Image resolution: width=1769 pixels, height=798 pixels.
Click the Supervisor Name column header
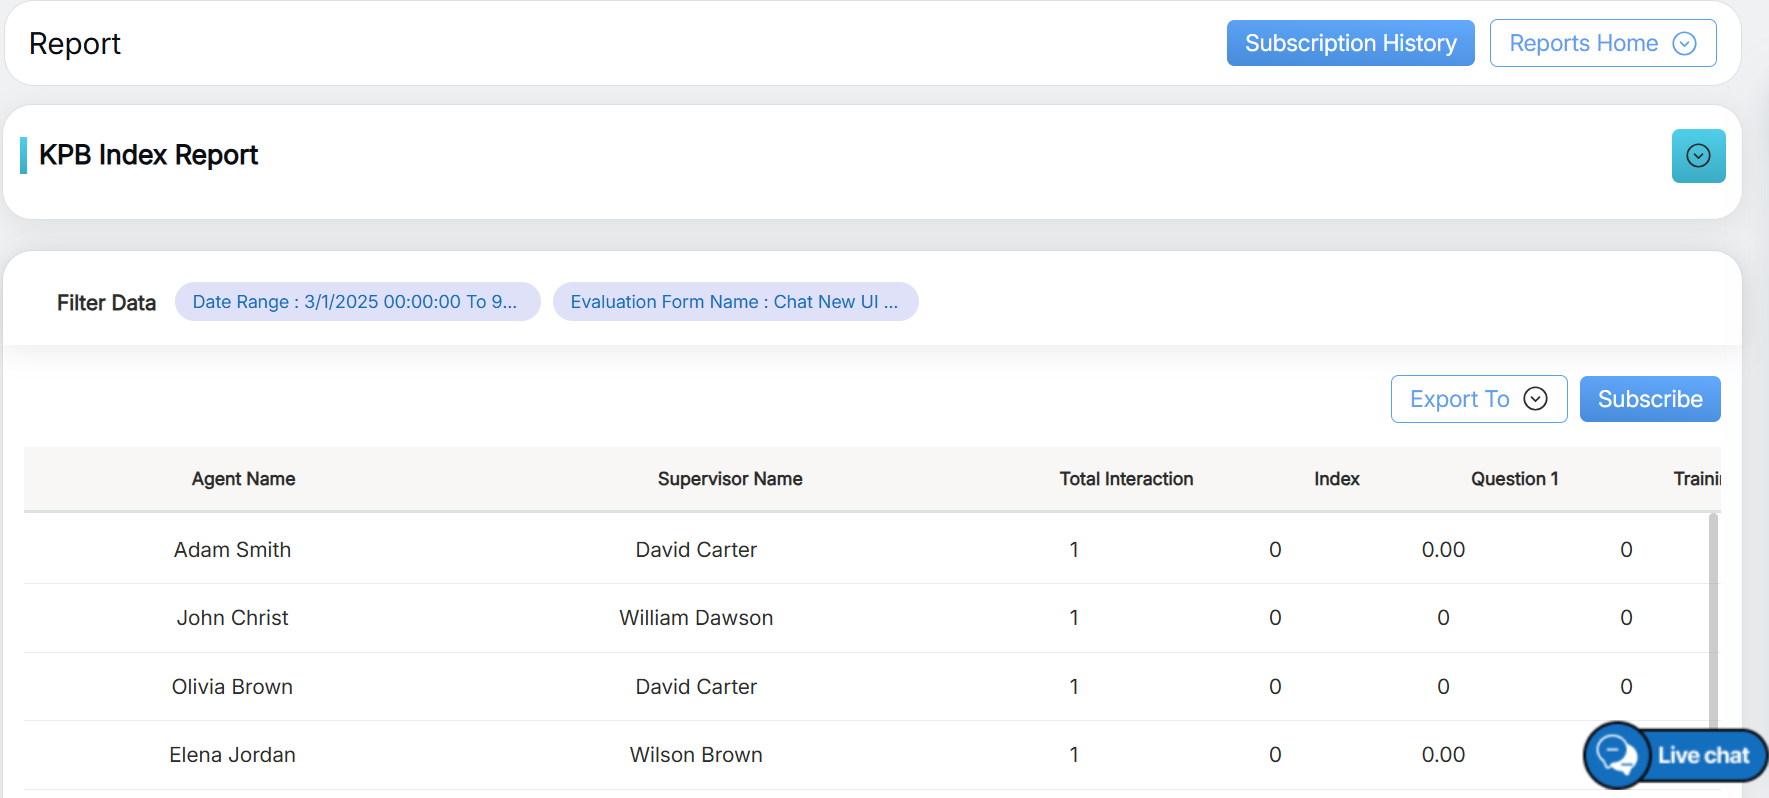click(x=730, y=479)
